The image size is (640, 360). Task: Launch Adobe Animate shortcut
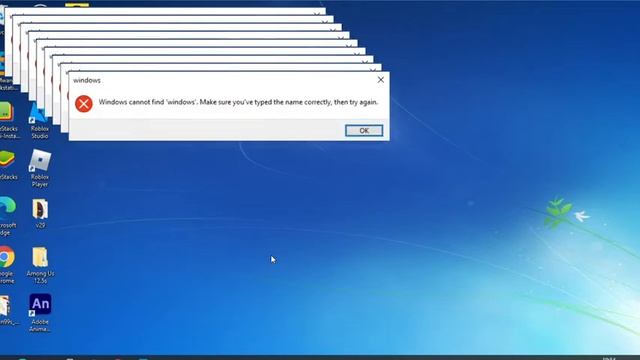(40, 313)
